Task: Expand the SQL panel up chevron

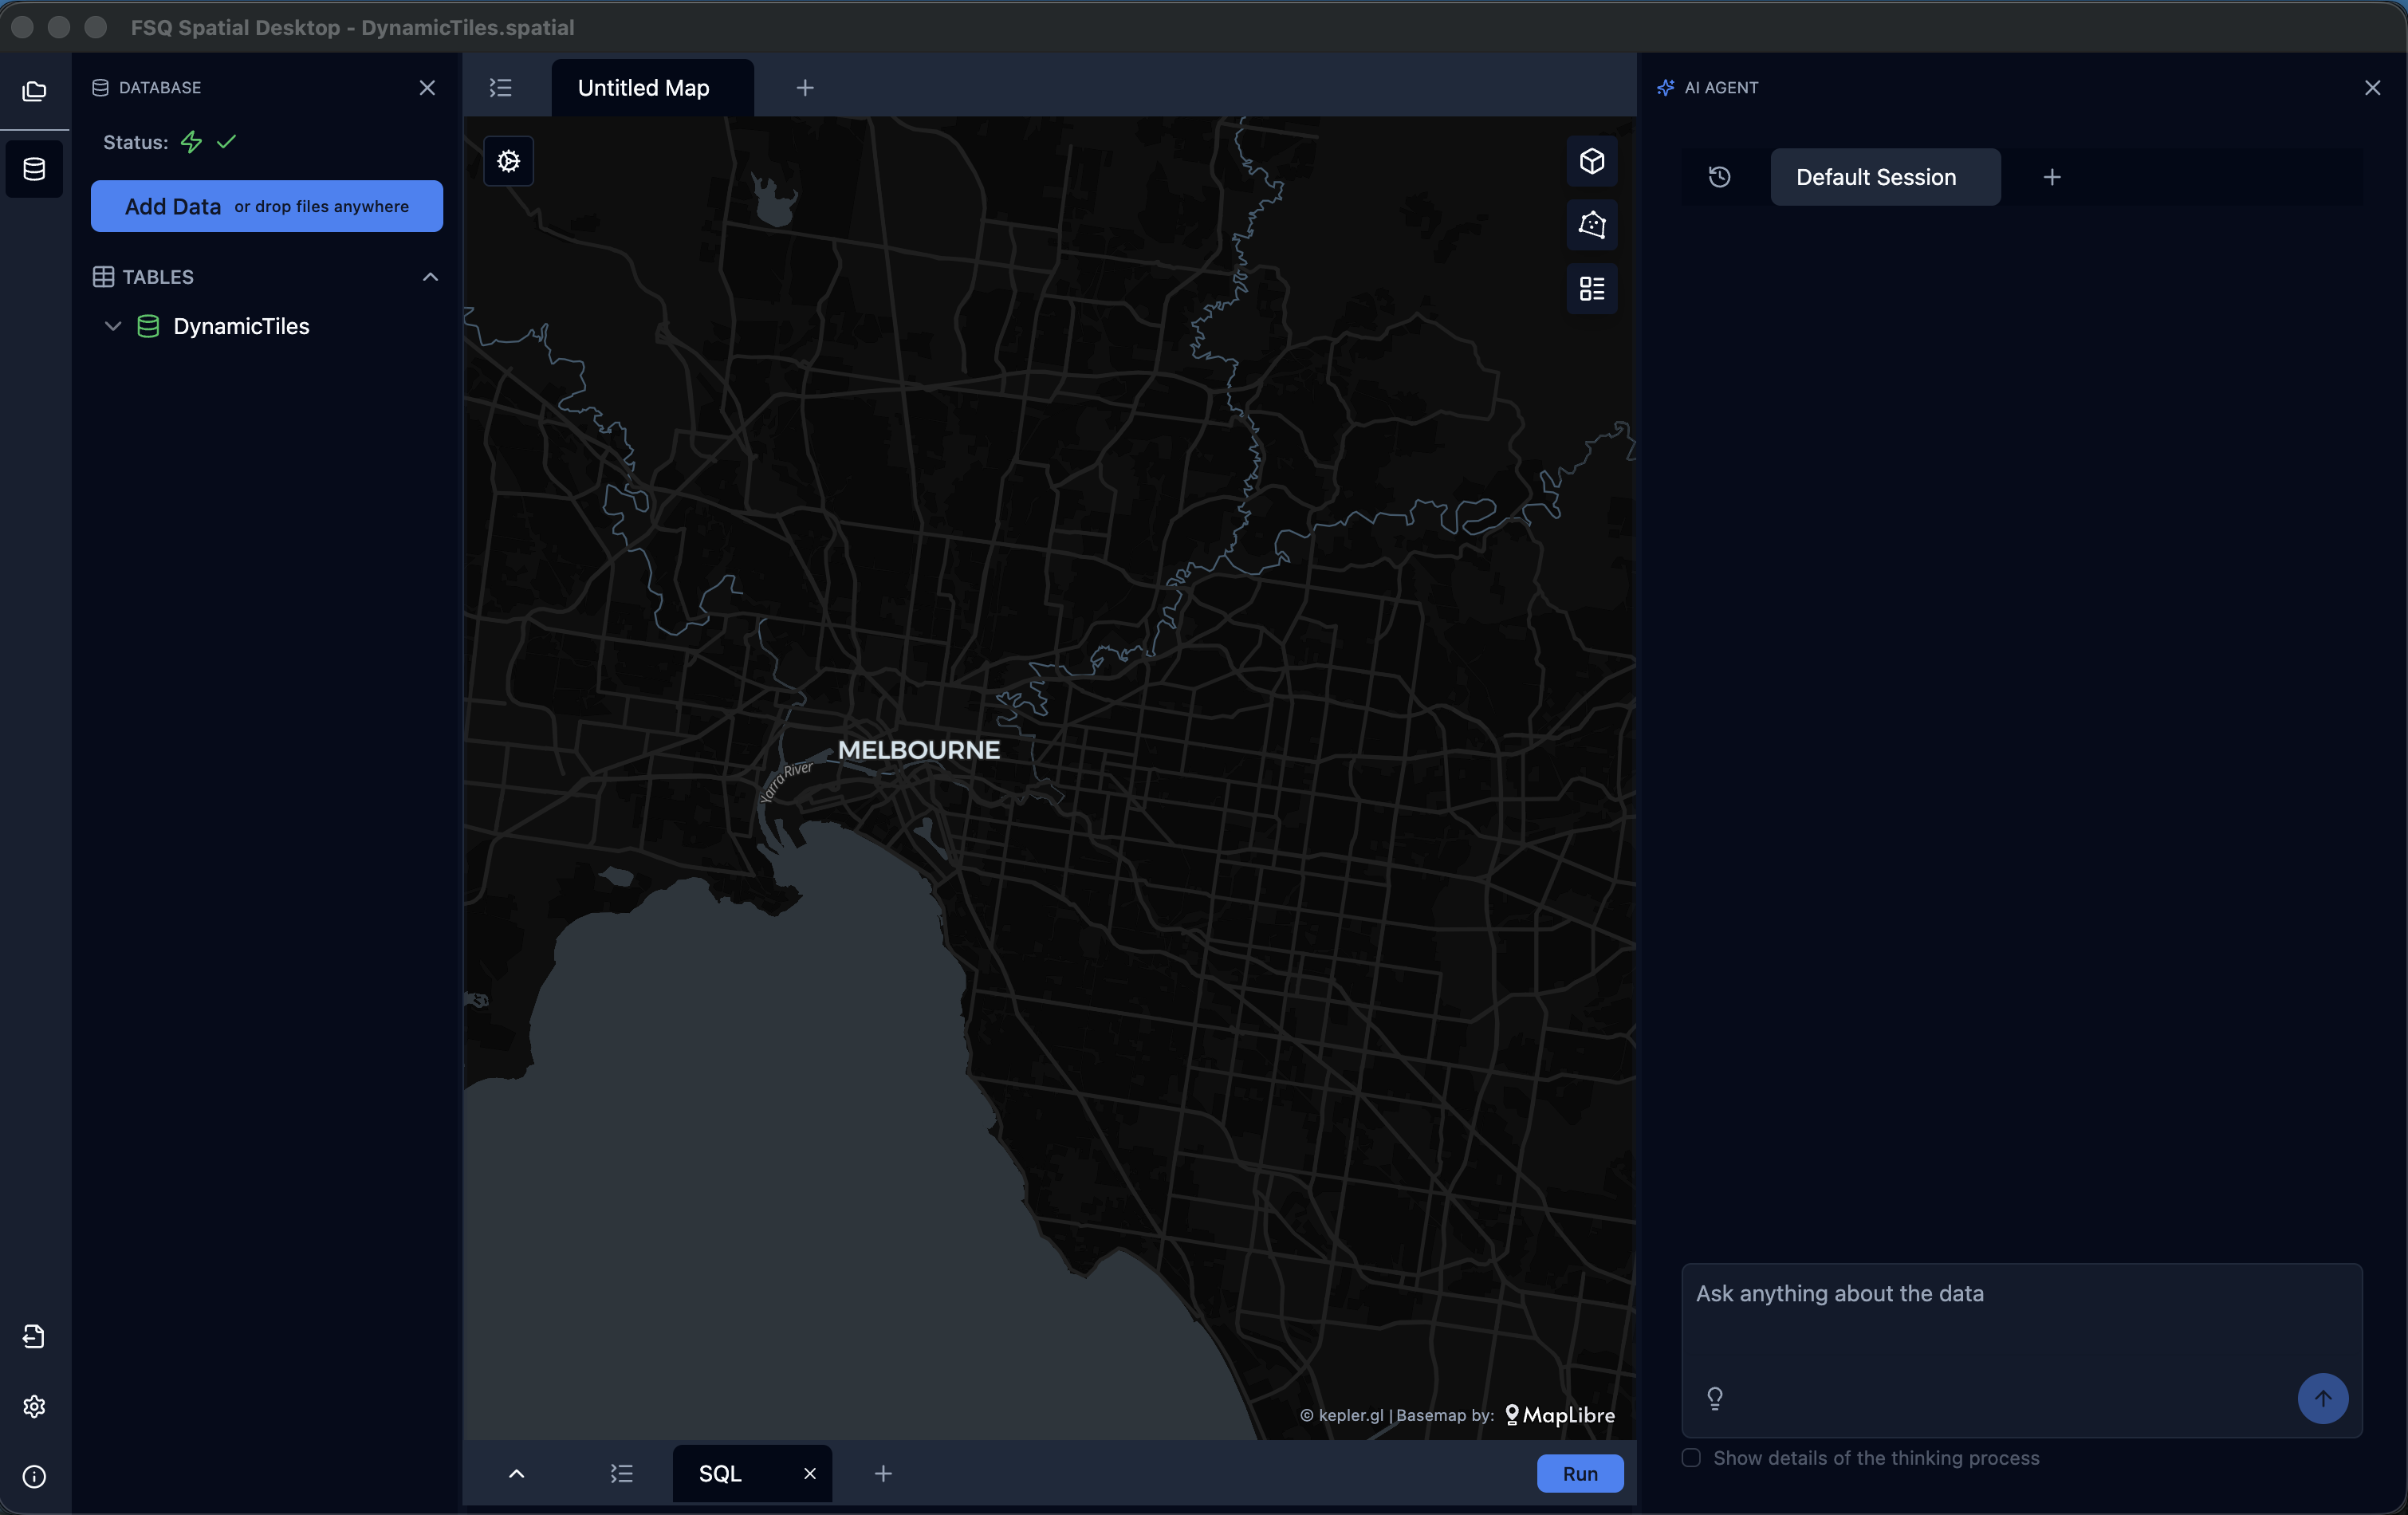Action: pyautogui.click(x=516, y=1473)
